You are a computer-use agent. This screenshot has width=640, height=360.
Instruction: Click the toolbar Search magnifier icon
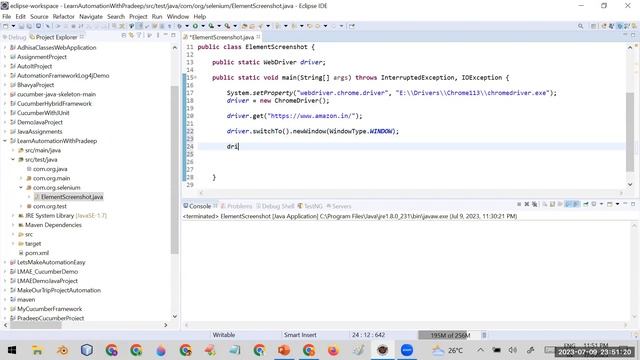(x=260, y=26)
